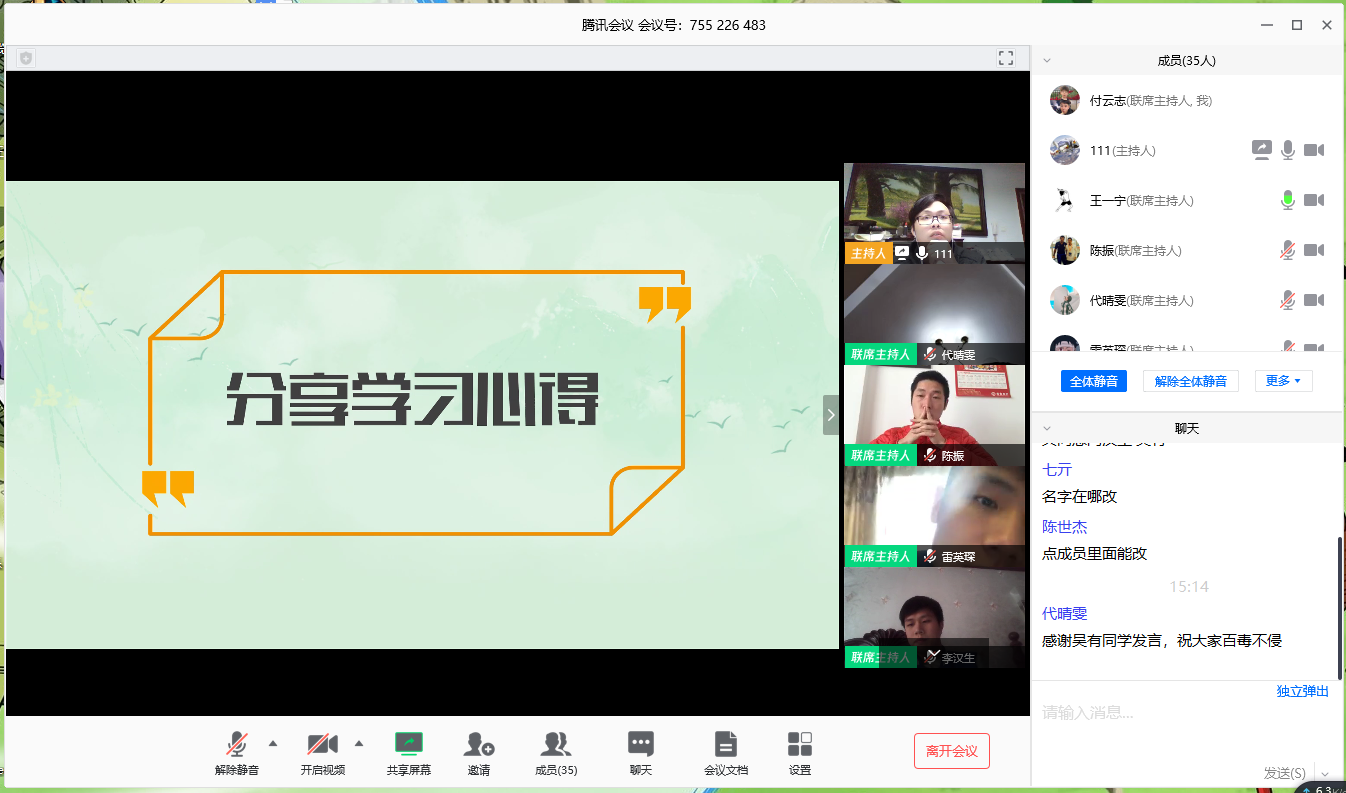1346x793 pixels.
Task: Click screen-share icon in member 111 row
Action: 1262,150
